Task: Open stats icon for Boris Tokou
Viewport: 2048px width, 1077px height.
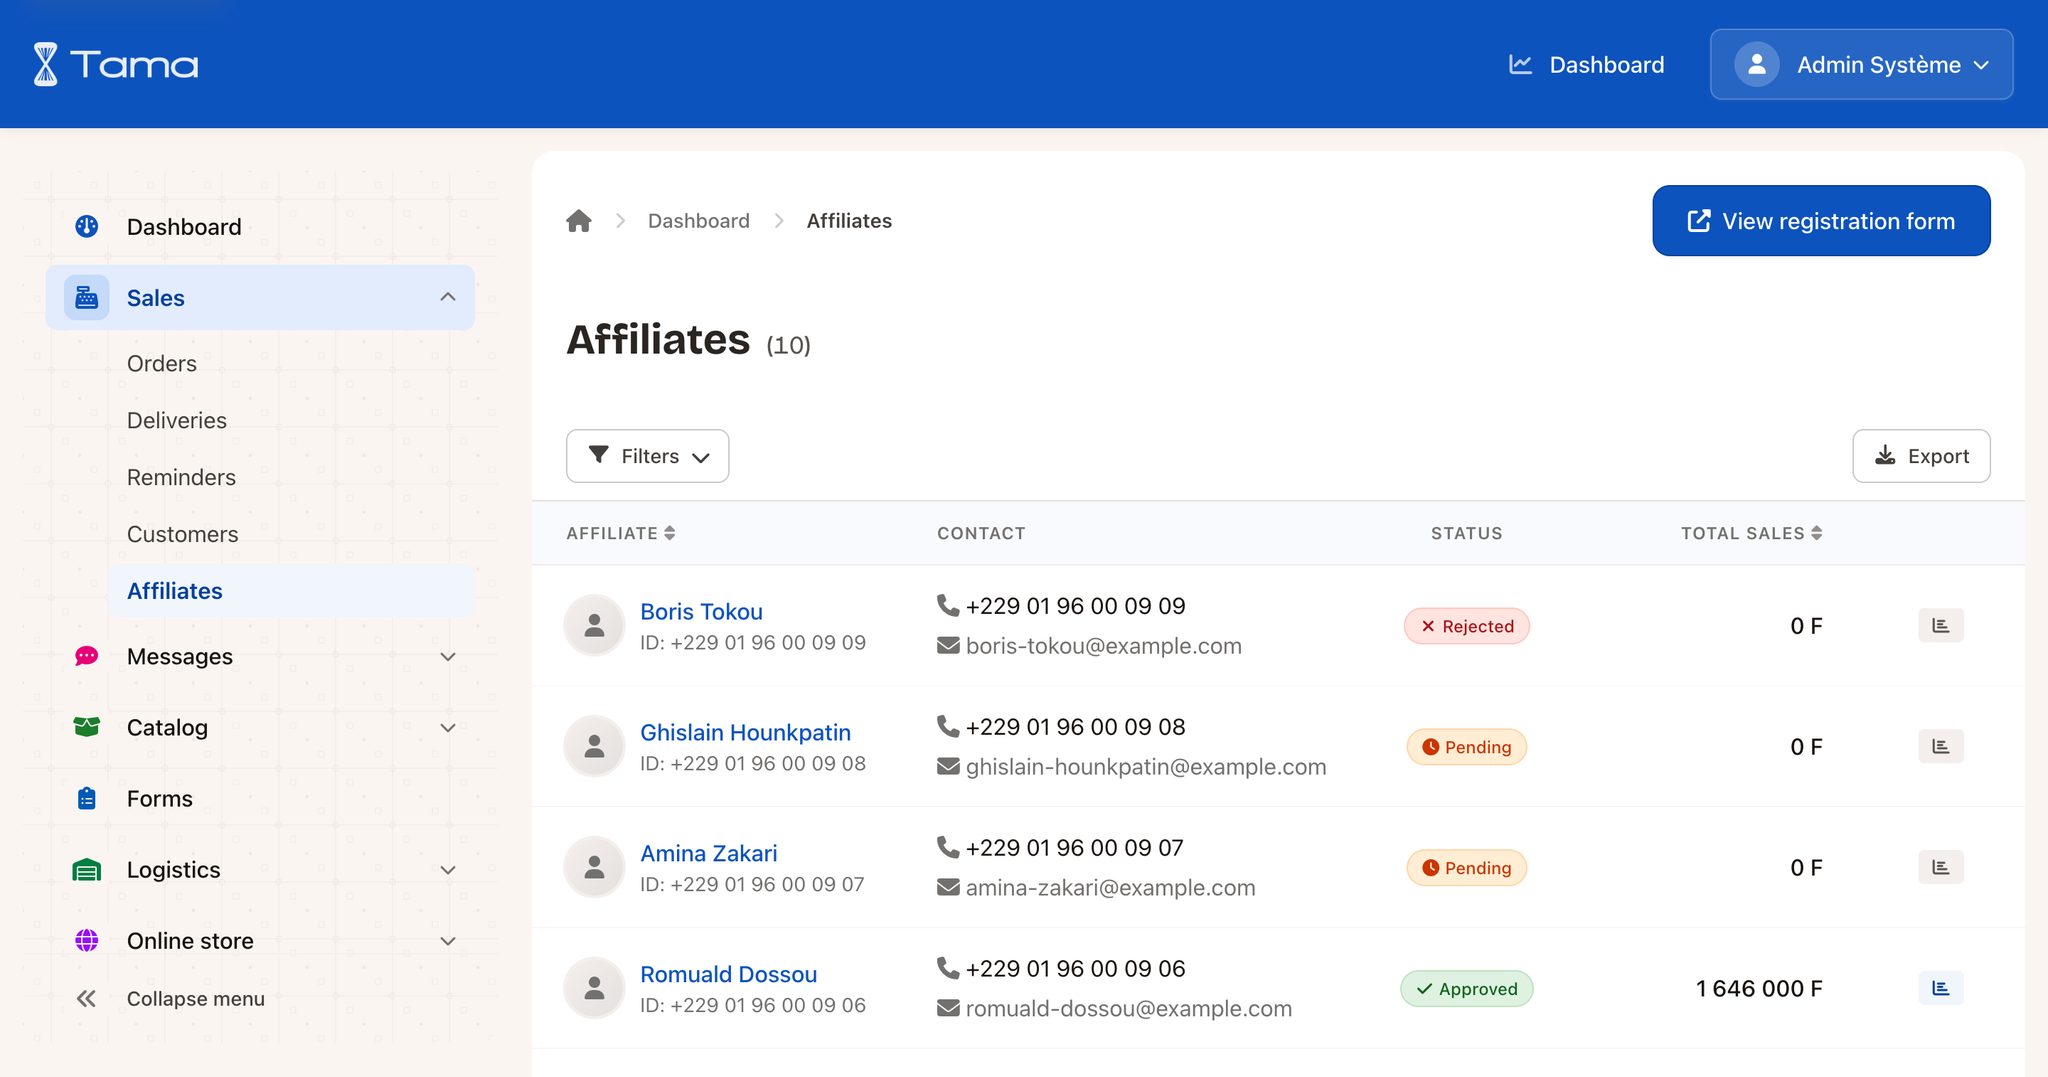Action: point(1940,626)
